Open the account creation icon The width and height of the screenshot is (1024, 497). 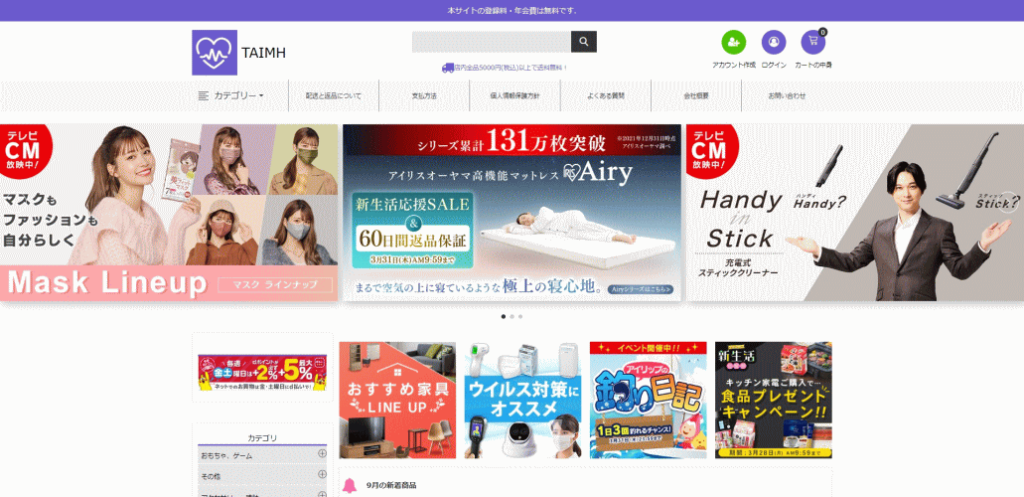(733, 43)
